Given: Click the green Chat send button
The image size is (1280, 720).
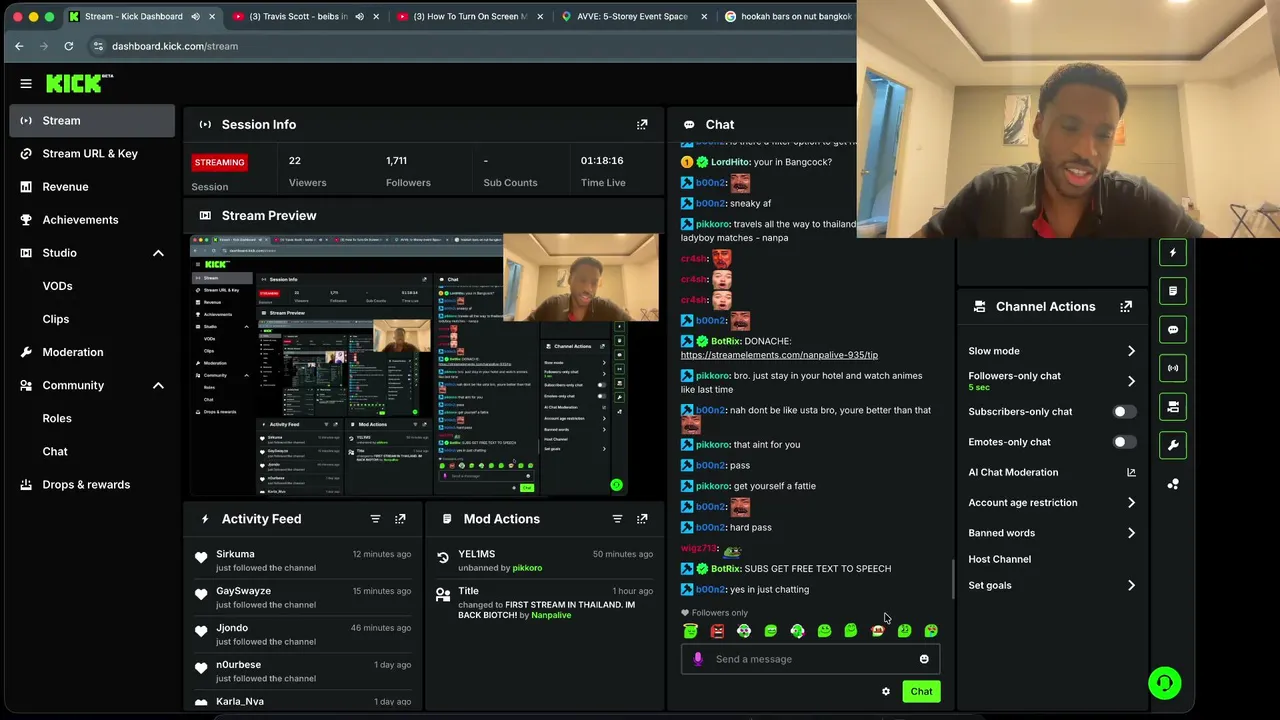Looking at the screenshot, I should [x=921, y=691].
